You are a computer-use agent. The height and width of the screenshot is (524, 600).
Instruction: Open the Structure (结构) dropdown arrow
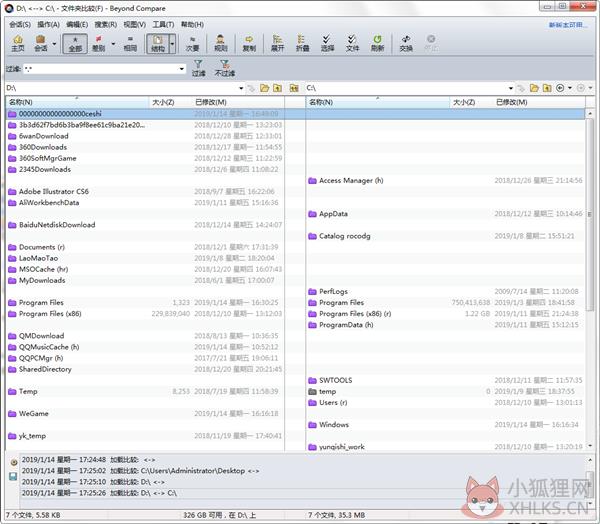pyautogui.click(x=172, y=44)
